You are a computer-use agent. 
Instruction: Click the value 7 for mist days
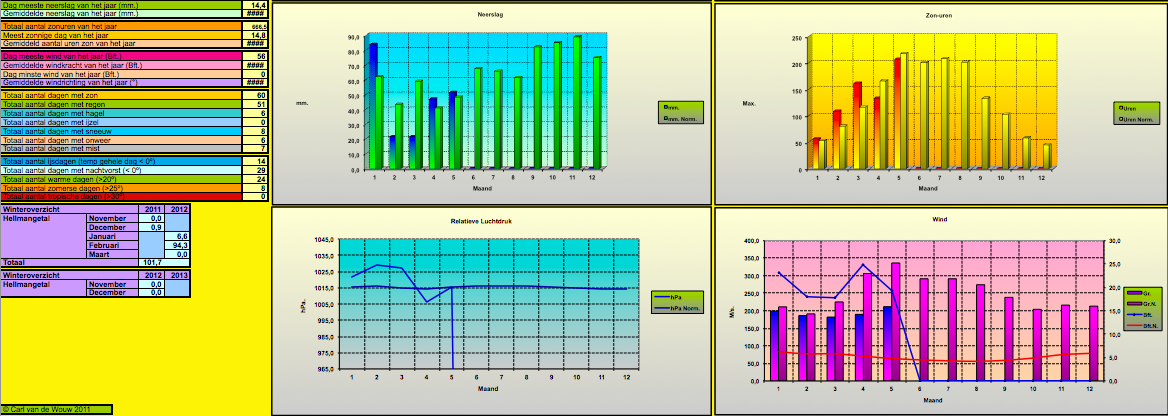pyautogui.click(x=256, y=148)
